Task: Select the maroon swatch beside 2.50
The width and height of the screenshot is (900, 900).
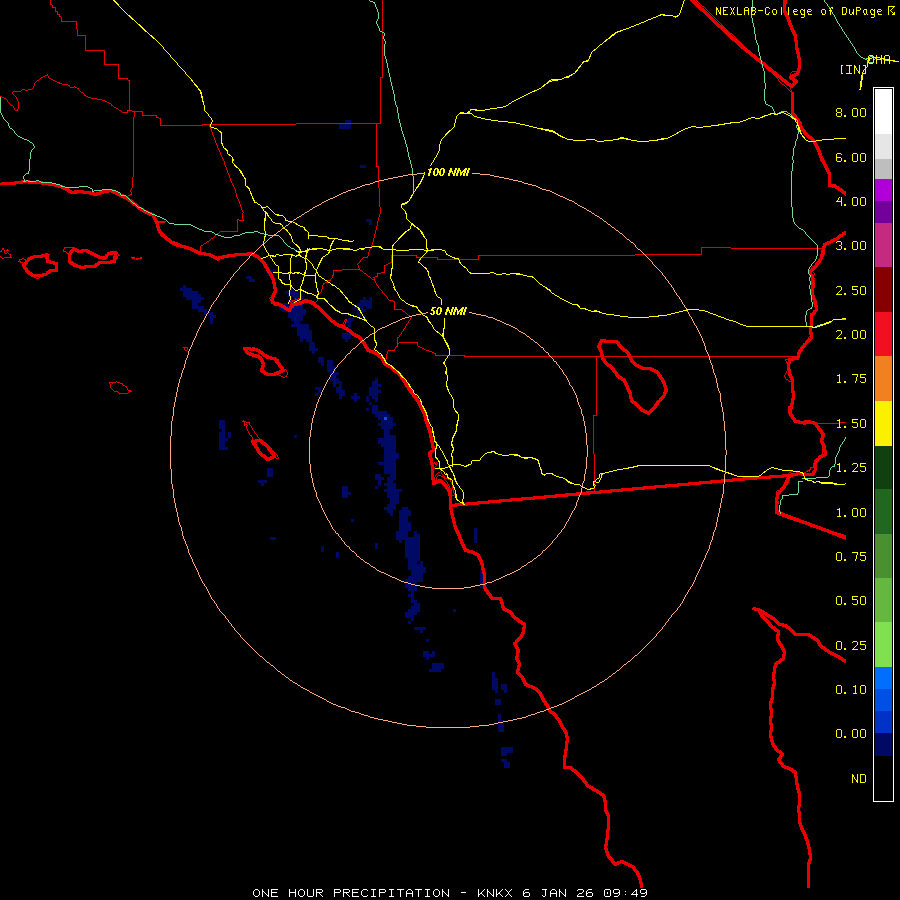Action: click(x=883, y=290)
